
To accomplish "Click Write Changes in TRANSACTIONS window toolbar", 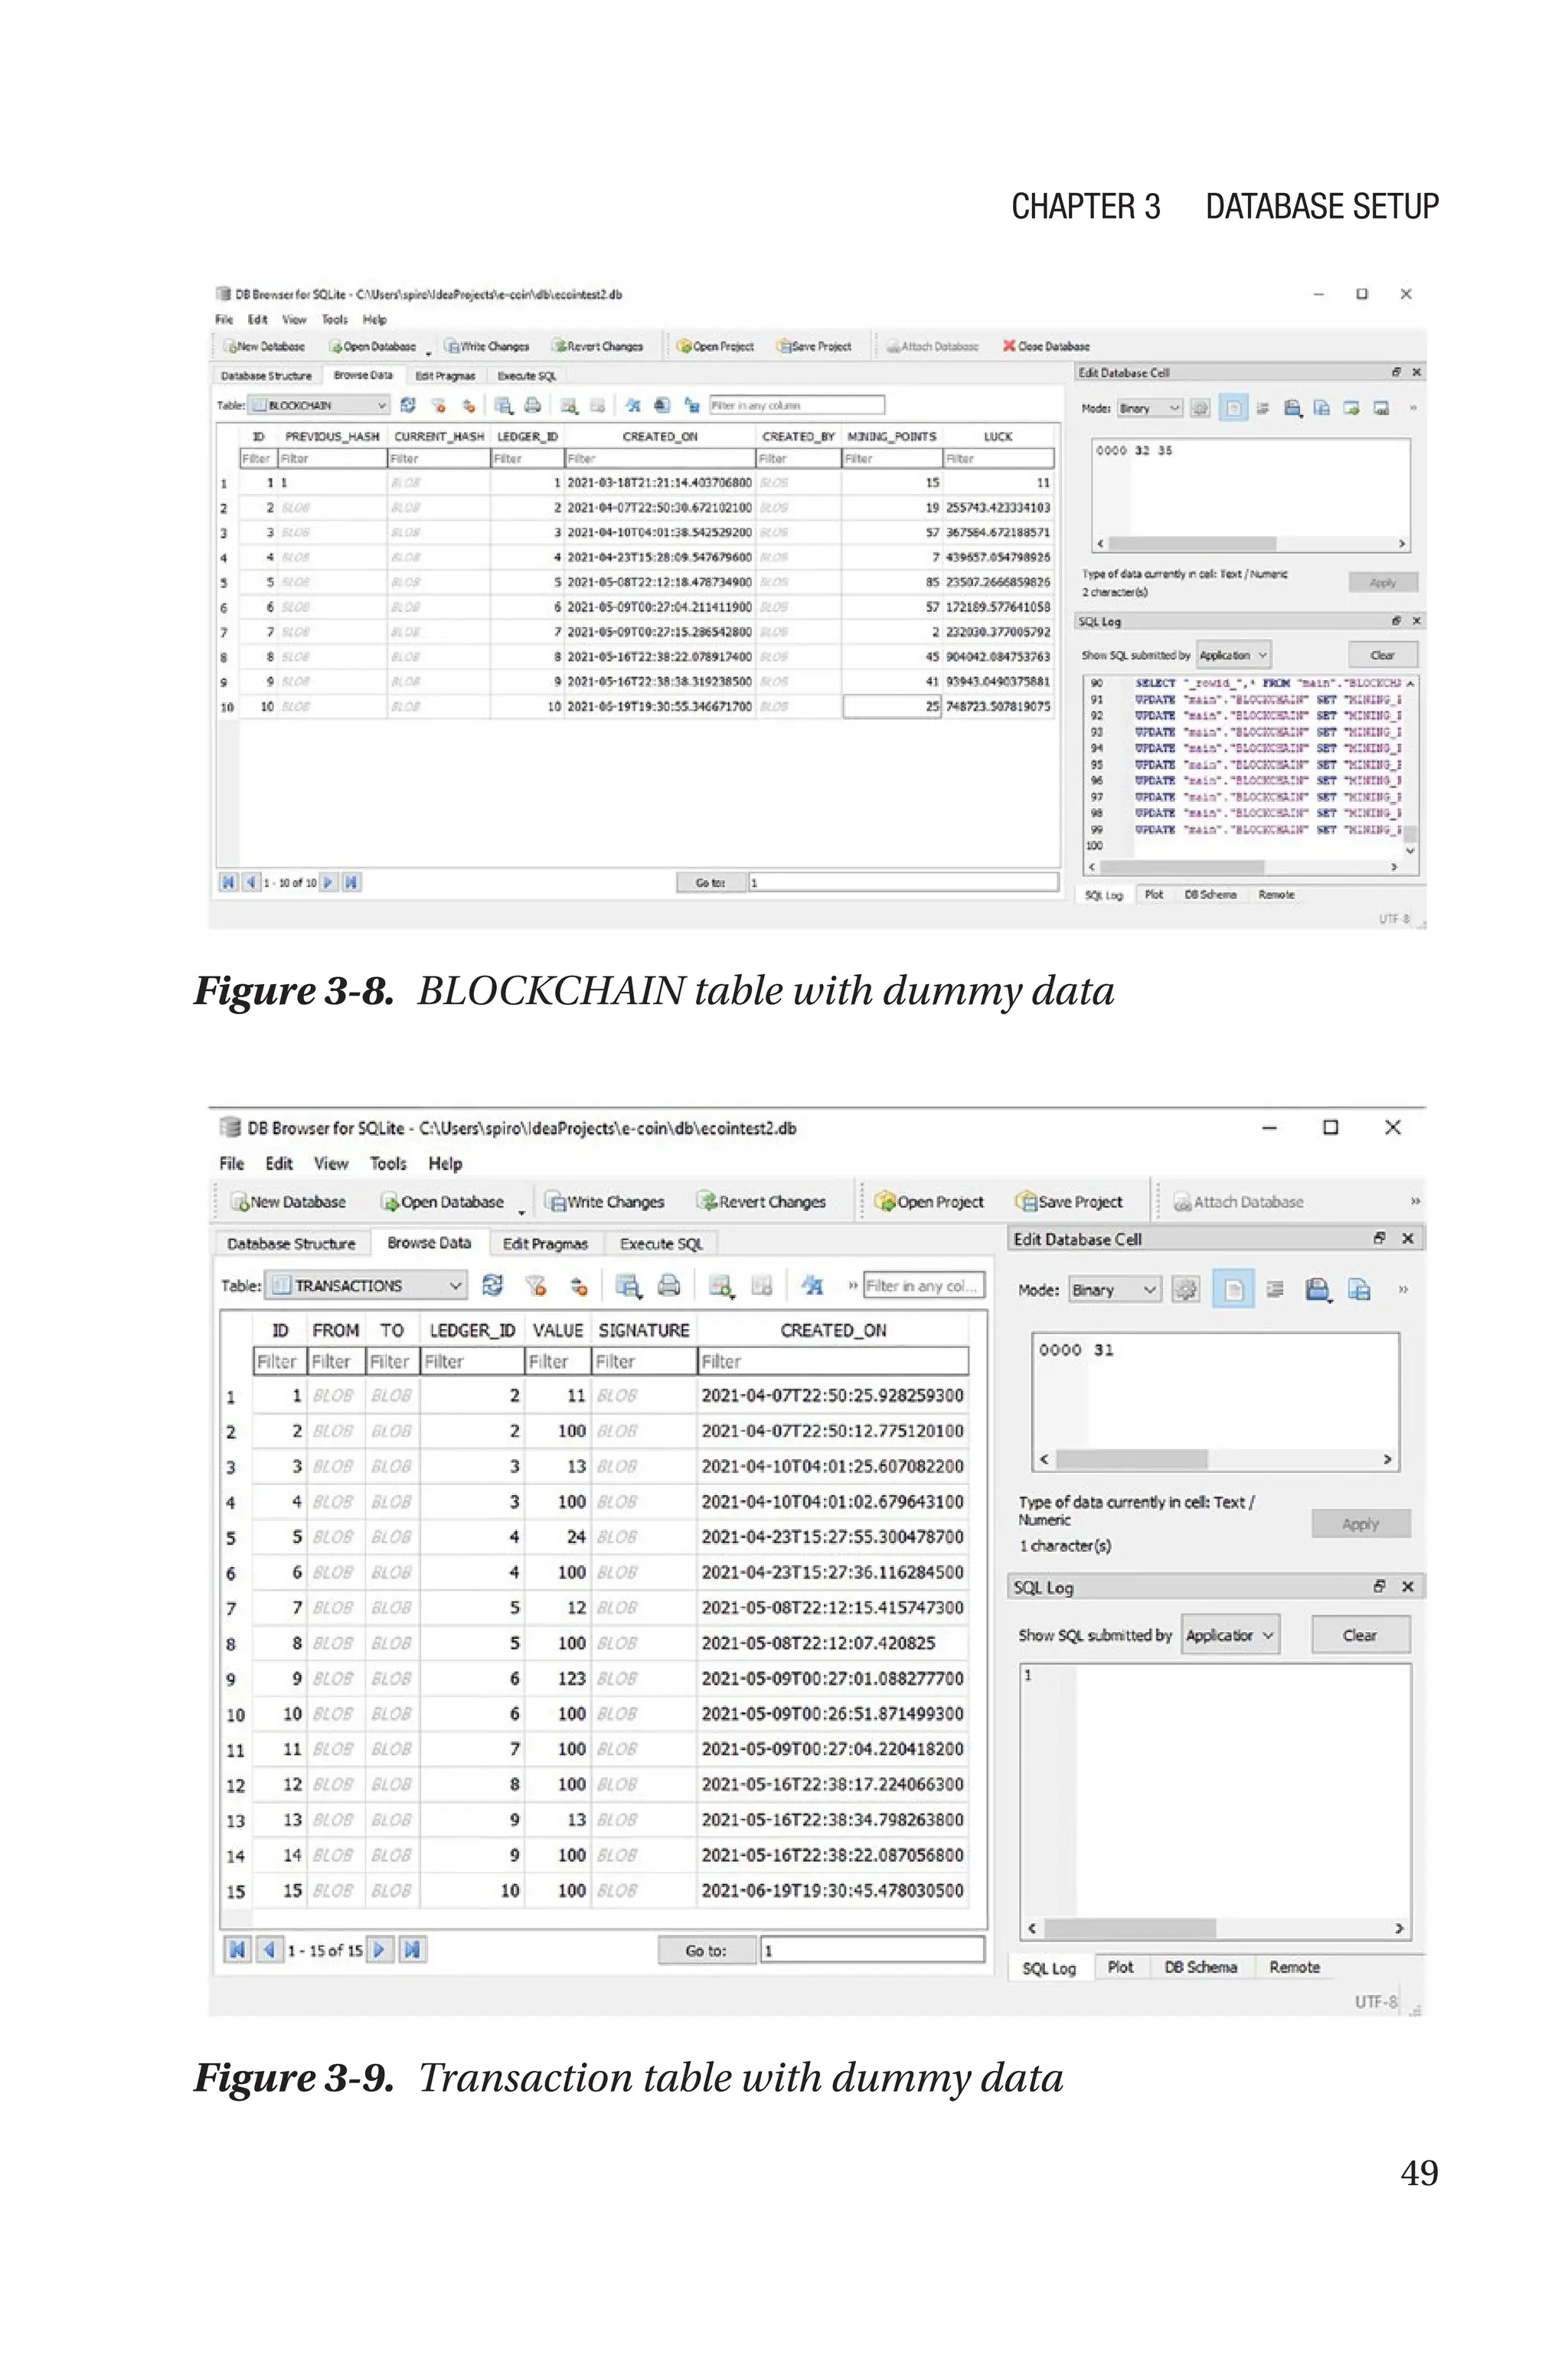I will pyautogui.click(x=605, y=1202).
